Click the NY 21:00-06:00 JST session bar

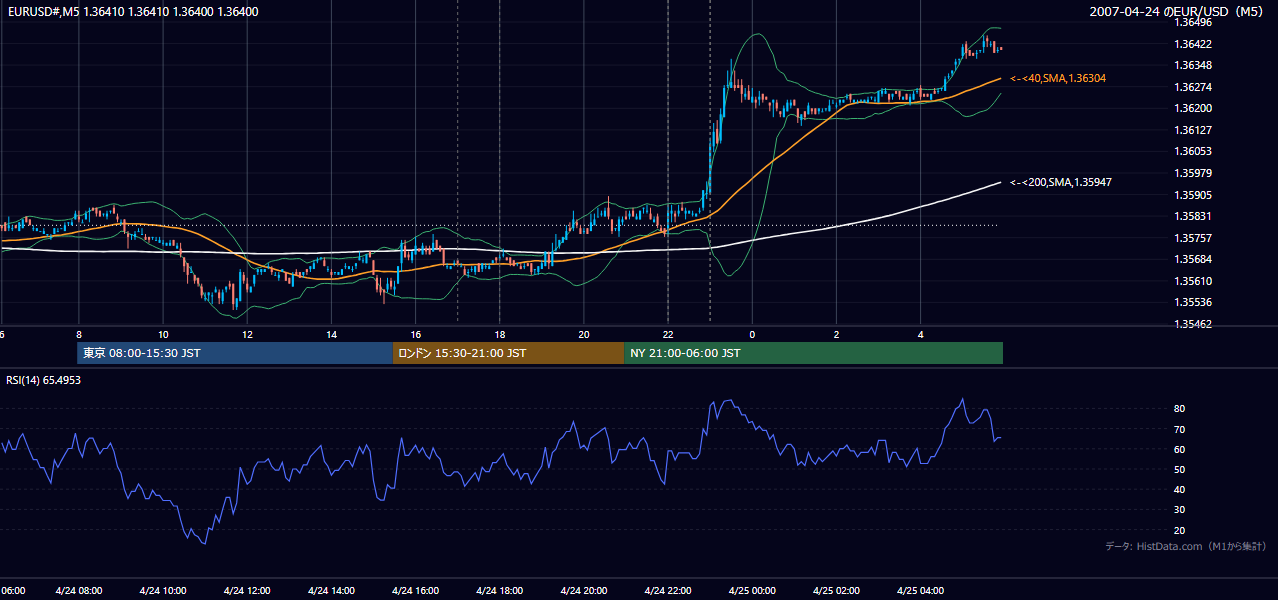[x=813, y=353]
